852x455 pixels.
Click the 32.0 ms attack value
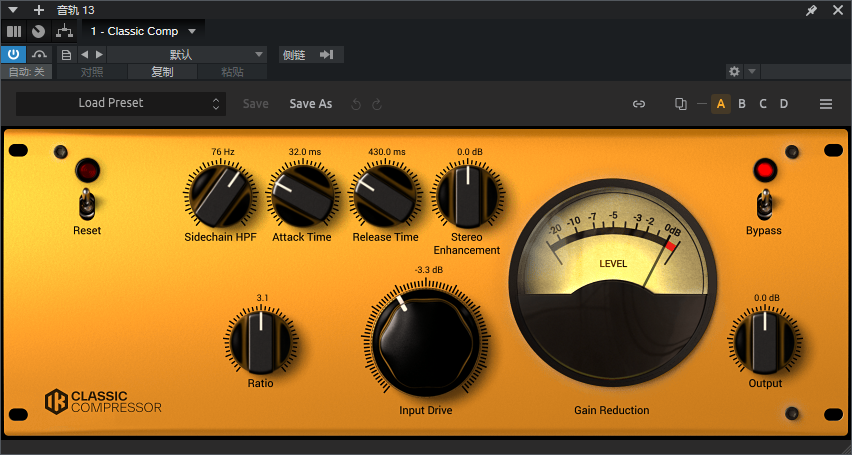305,152
